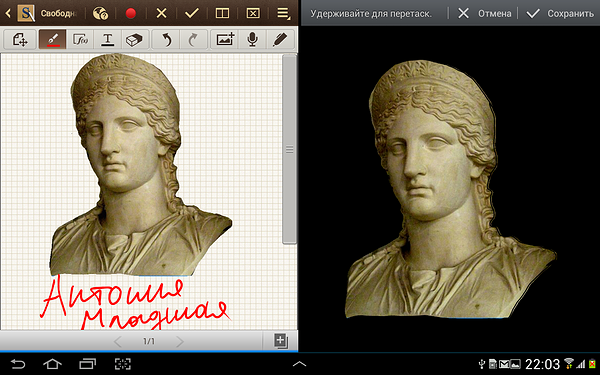Tap the Android home button
The height and width of the screenshot is (375, 600).
coord(52,364)
